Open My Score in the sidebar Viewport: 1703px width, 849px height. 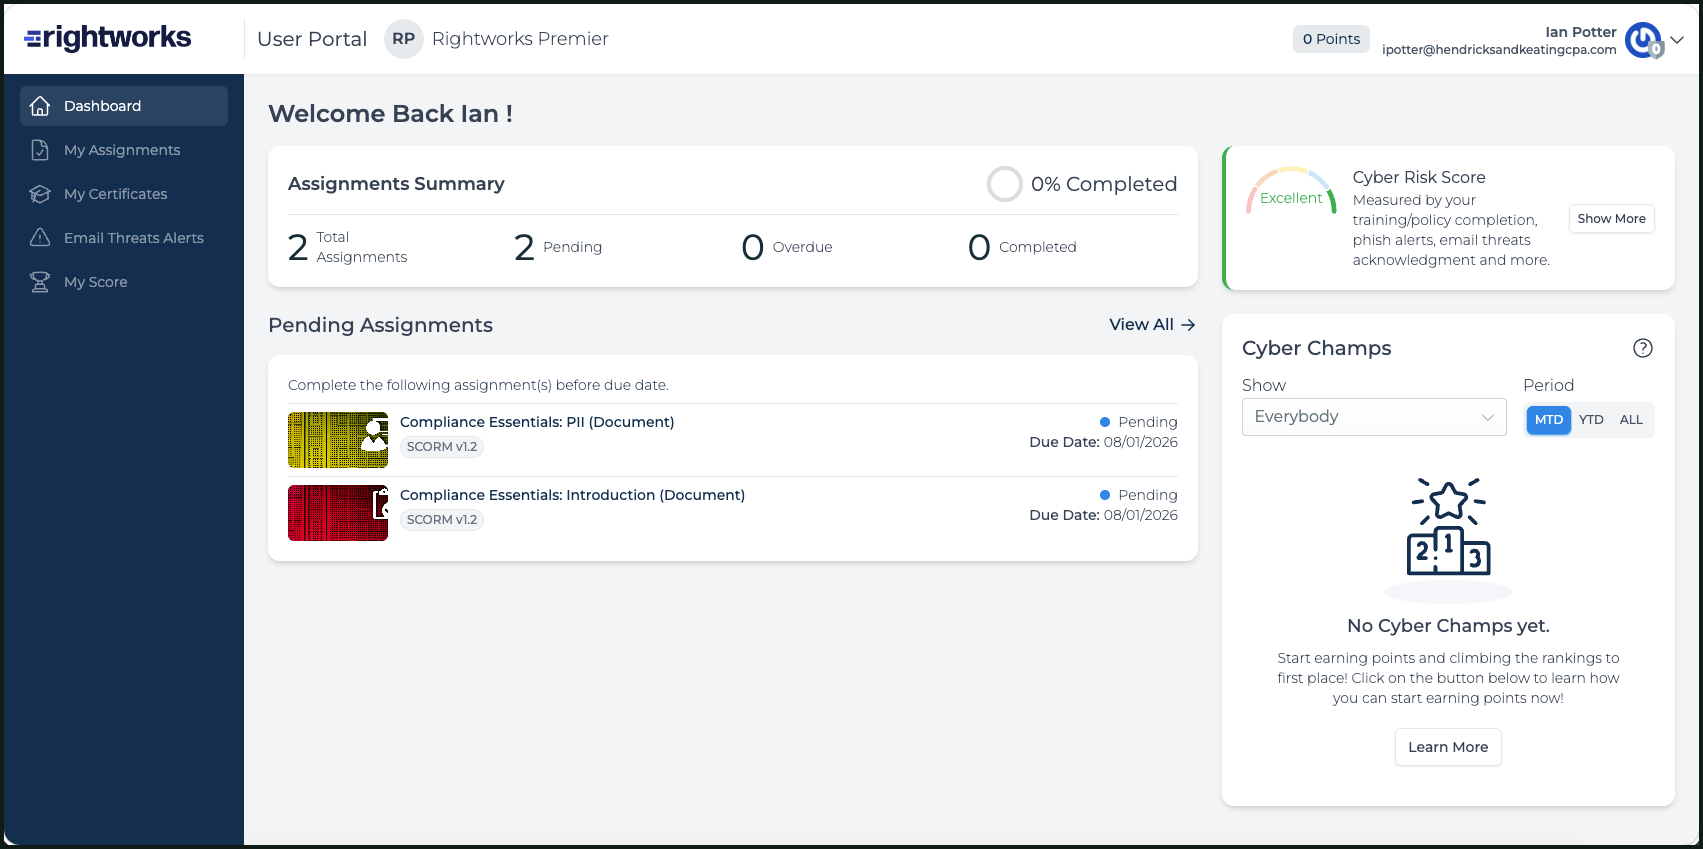124,282
